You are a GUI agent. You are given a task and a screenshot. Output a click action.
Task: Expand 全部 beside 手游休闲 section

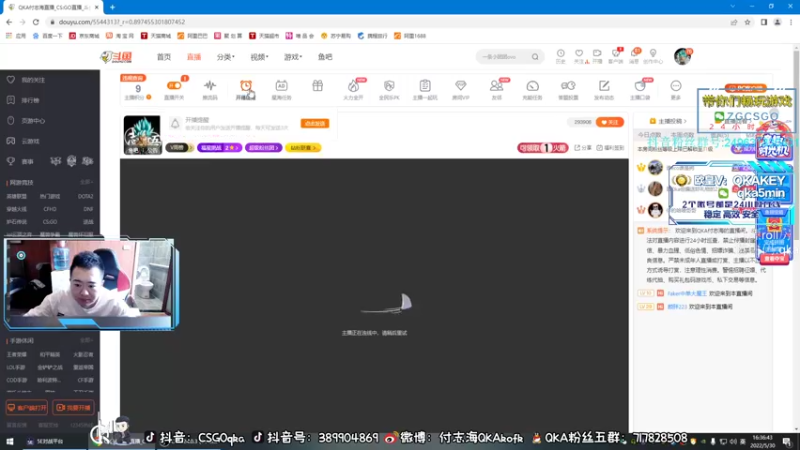[86, 340]
